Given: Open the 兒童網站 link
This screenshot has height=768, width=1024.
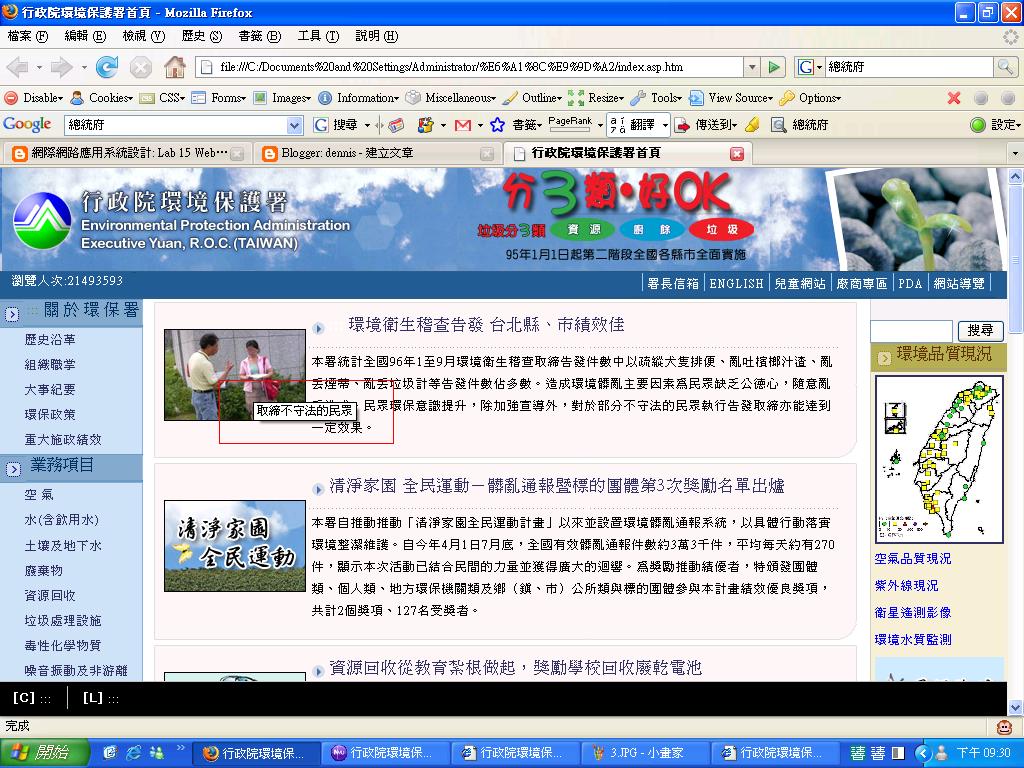Looking at the screenshot, I should [800, 283].
